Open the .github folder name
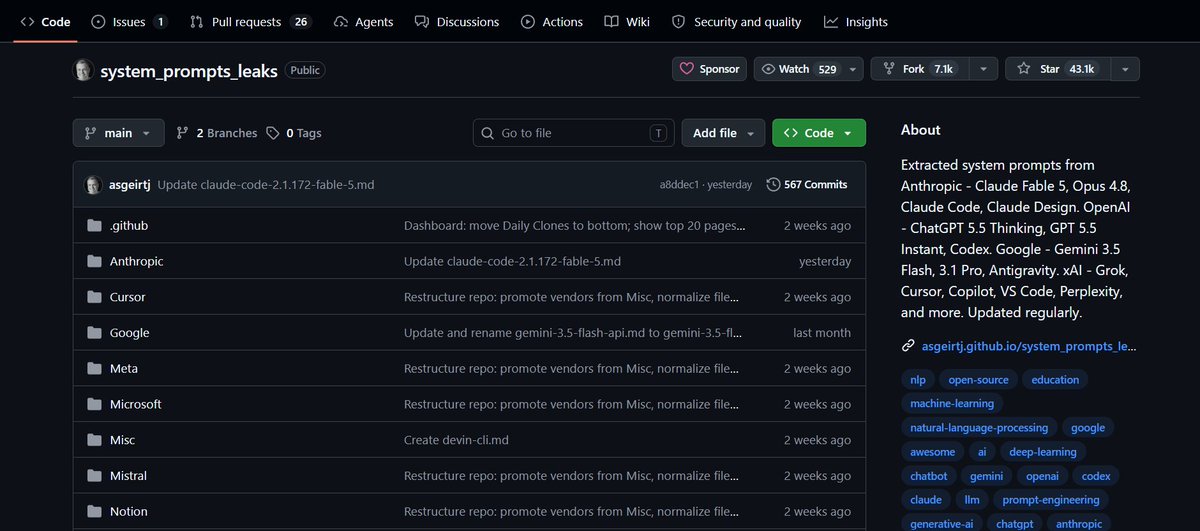 pos(129,226)
